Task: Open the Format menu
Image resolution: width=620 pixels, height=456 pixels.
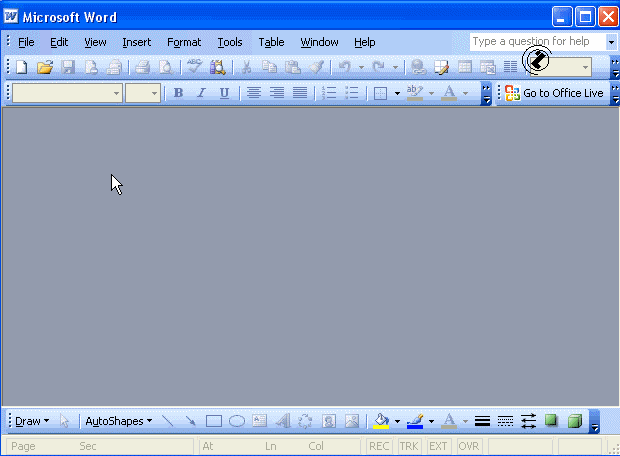Action: (184, 42)
